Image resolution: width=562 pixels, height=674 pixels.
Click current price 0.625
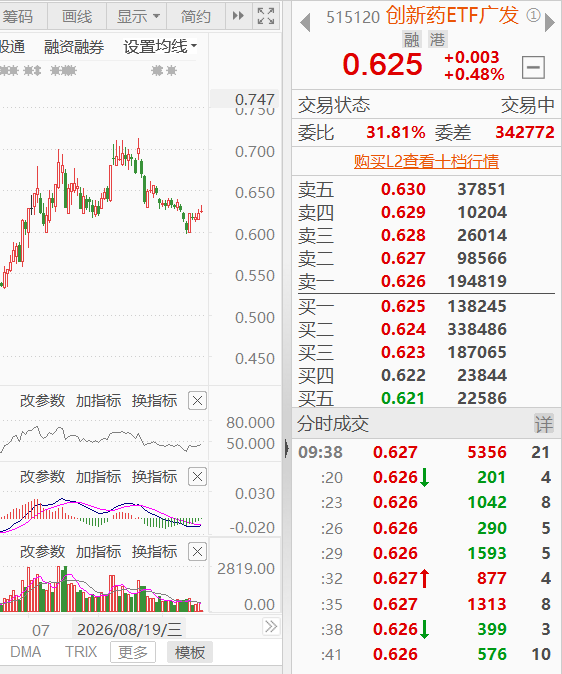click(x=382, y=64)
